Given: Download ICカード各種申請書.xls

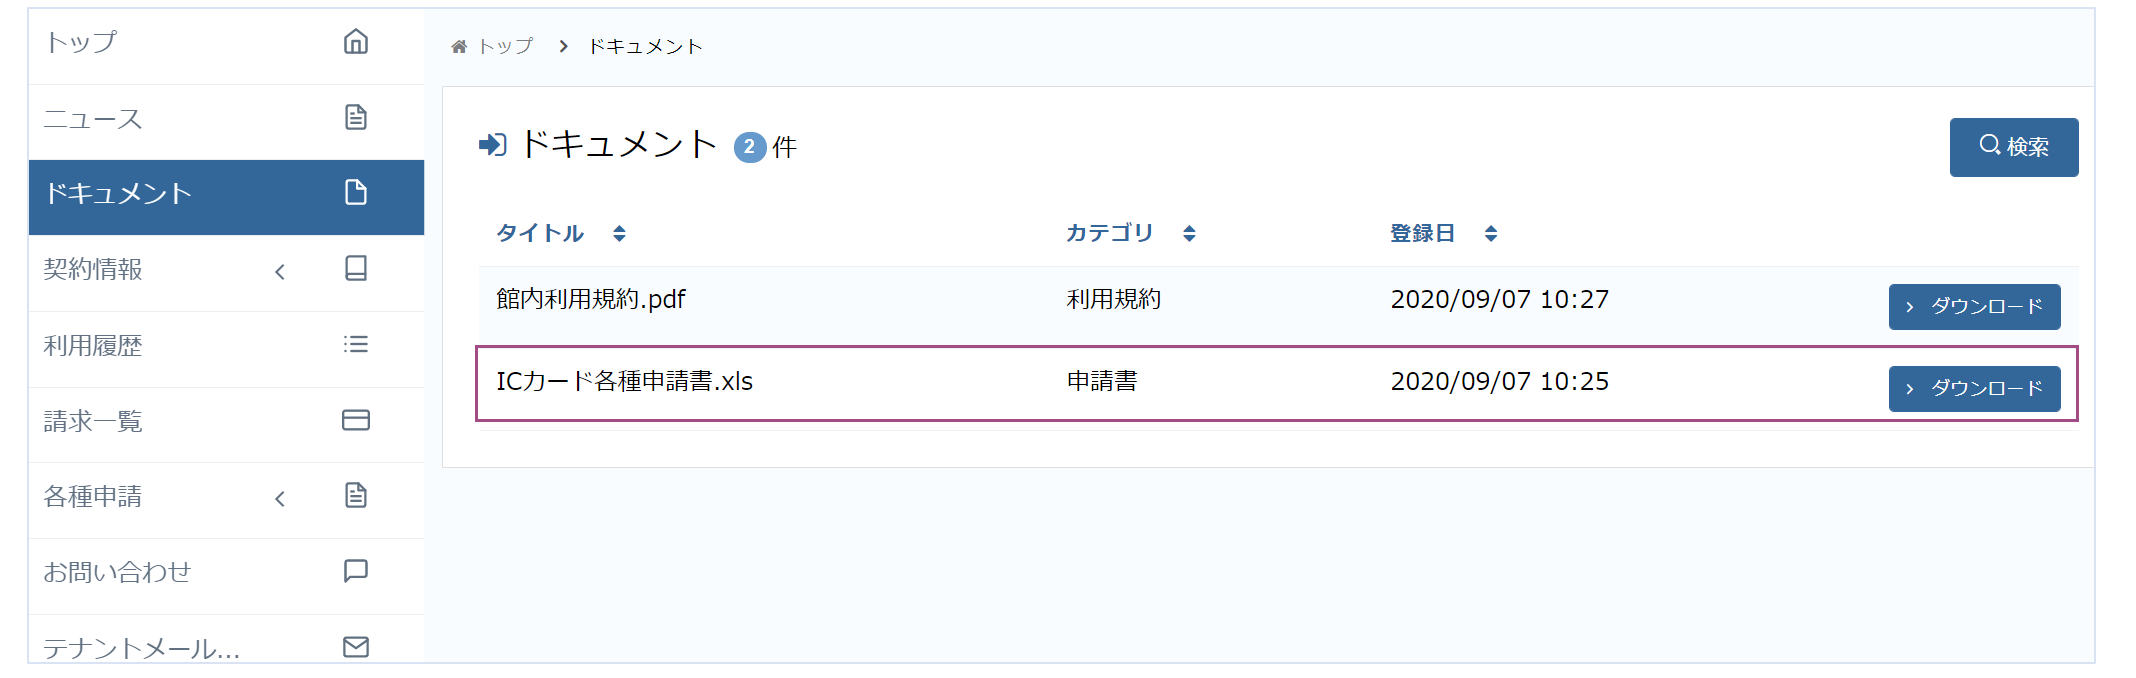Looking at the screenshot, I should tap(1974, 389).
